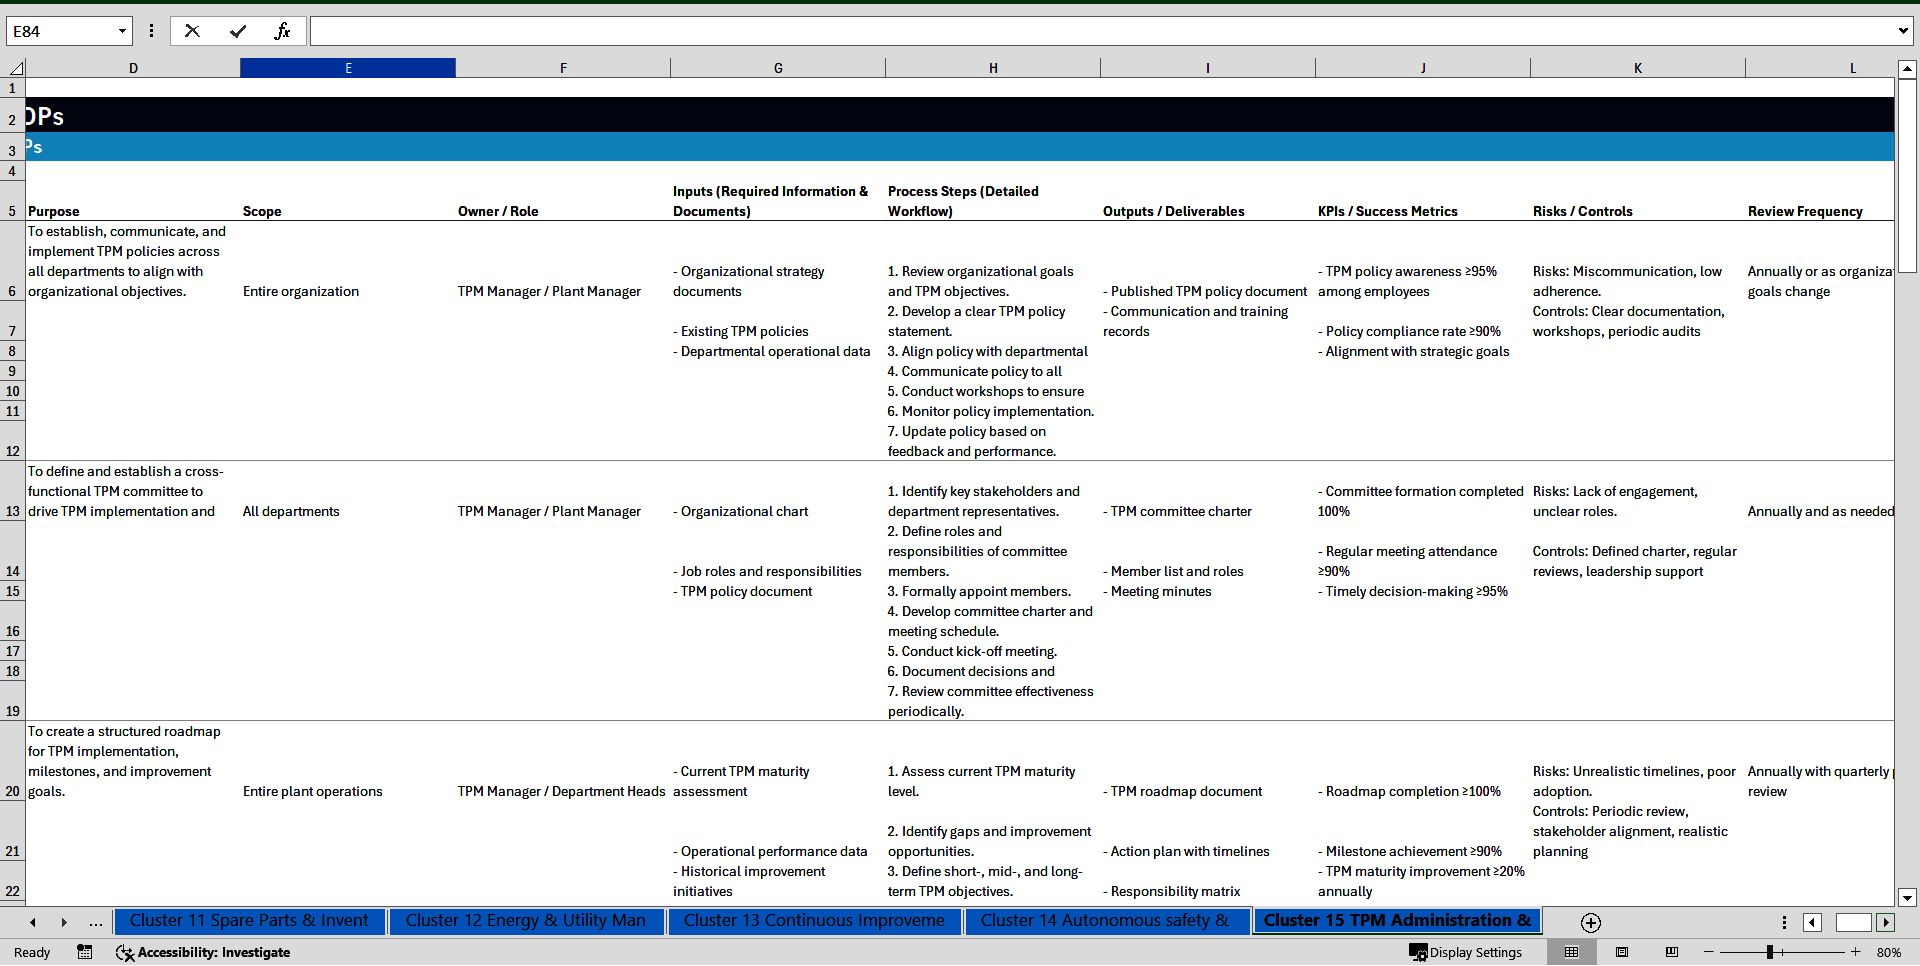The width and height of the screenshot is (1920, 966).
Task: Click the left sheet-scroll arrow icon
Action: (33, 922)
